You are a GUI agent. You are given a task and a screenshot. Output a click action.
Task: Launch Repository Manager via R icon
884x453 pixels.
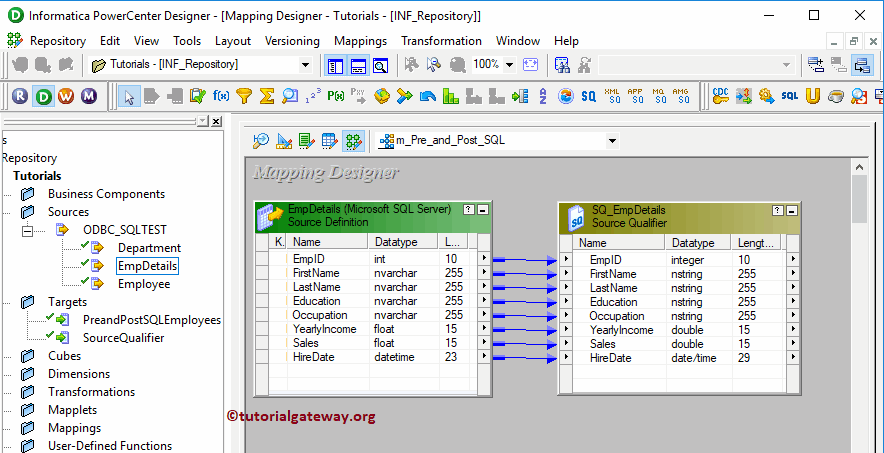tap(20, 97)
